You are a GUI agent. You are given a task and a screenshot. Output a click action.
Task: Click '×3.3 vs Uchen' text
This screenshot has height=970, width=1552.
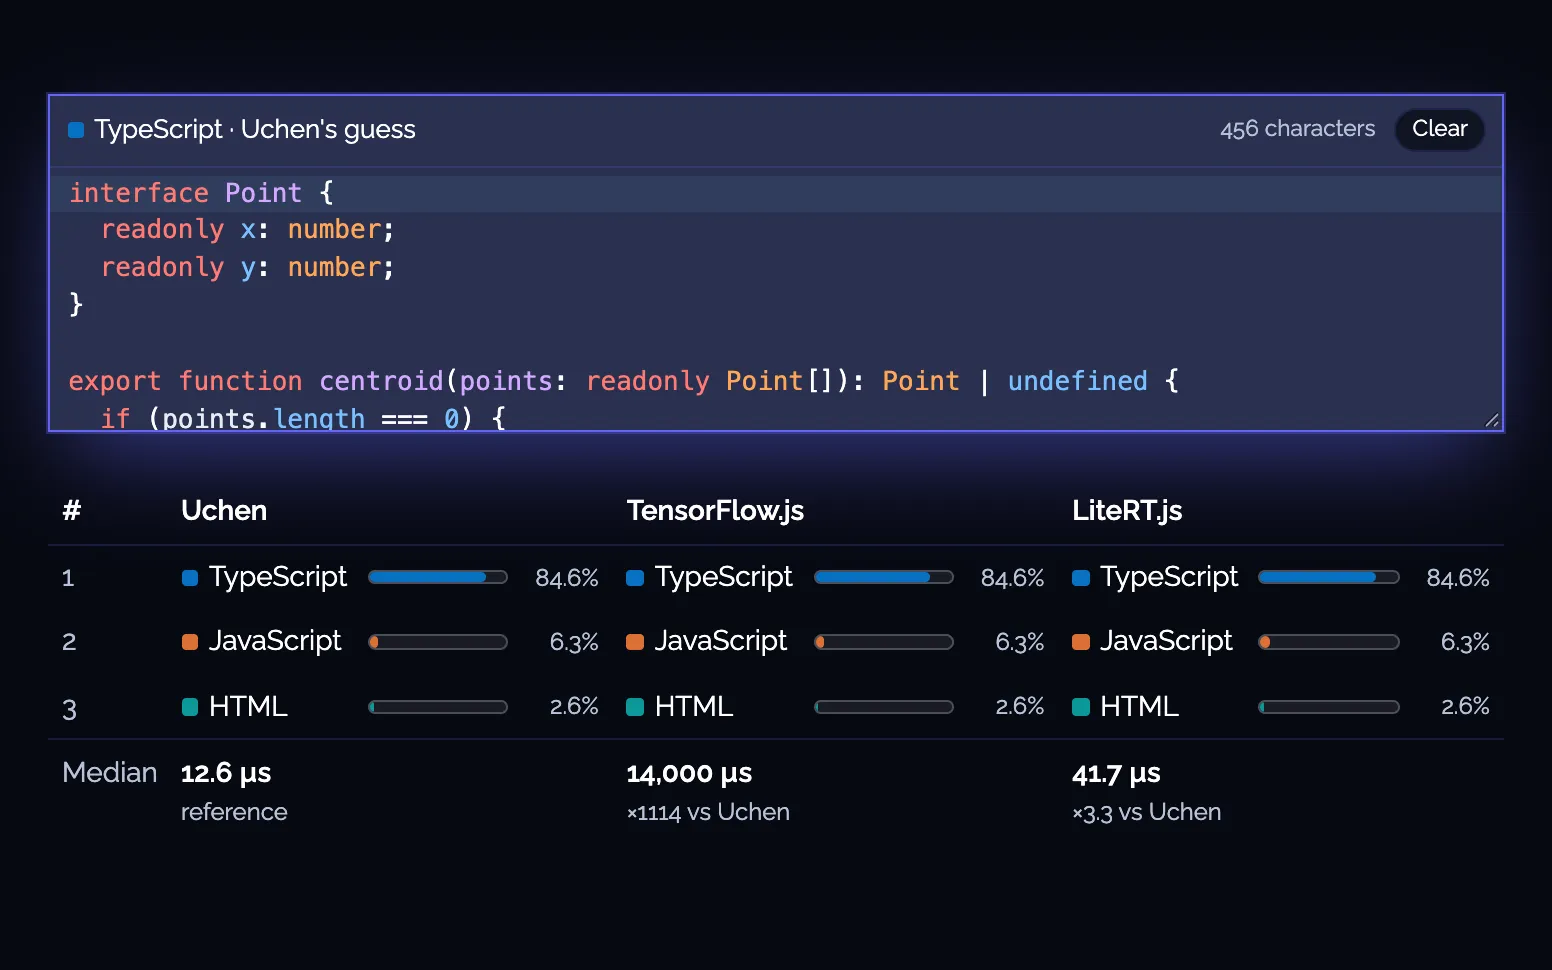click(x=1146, y=812)
